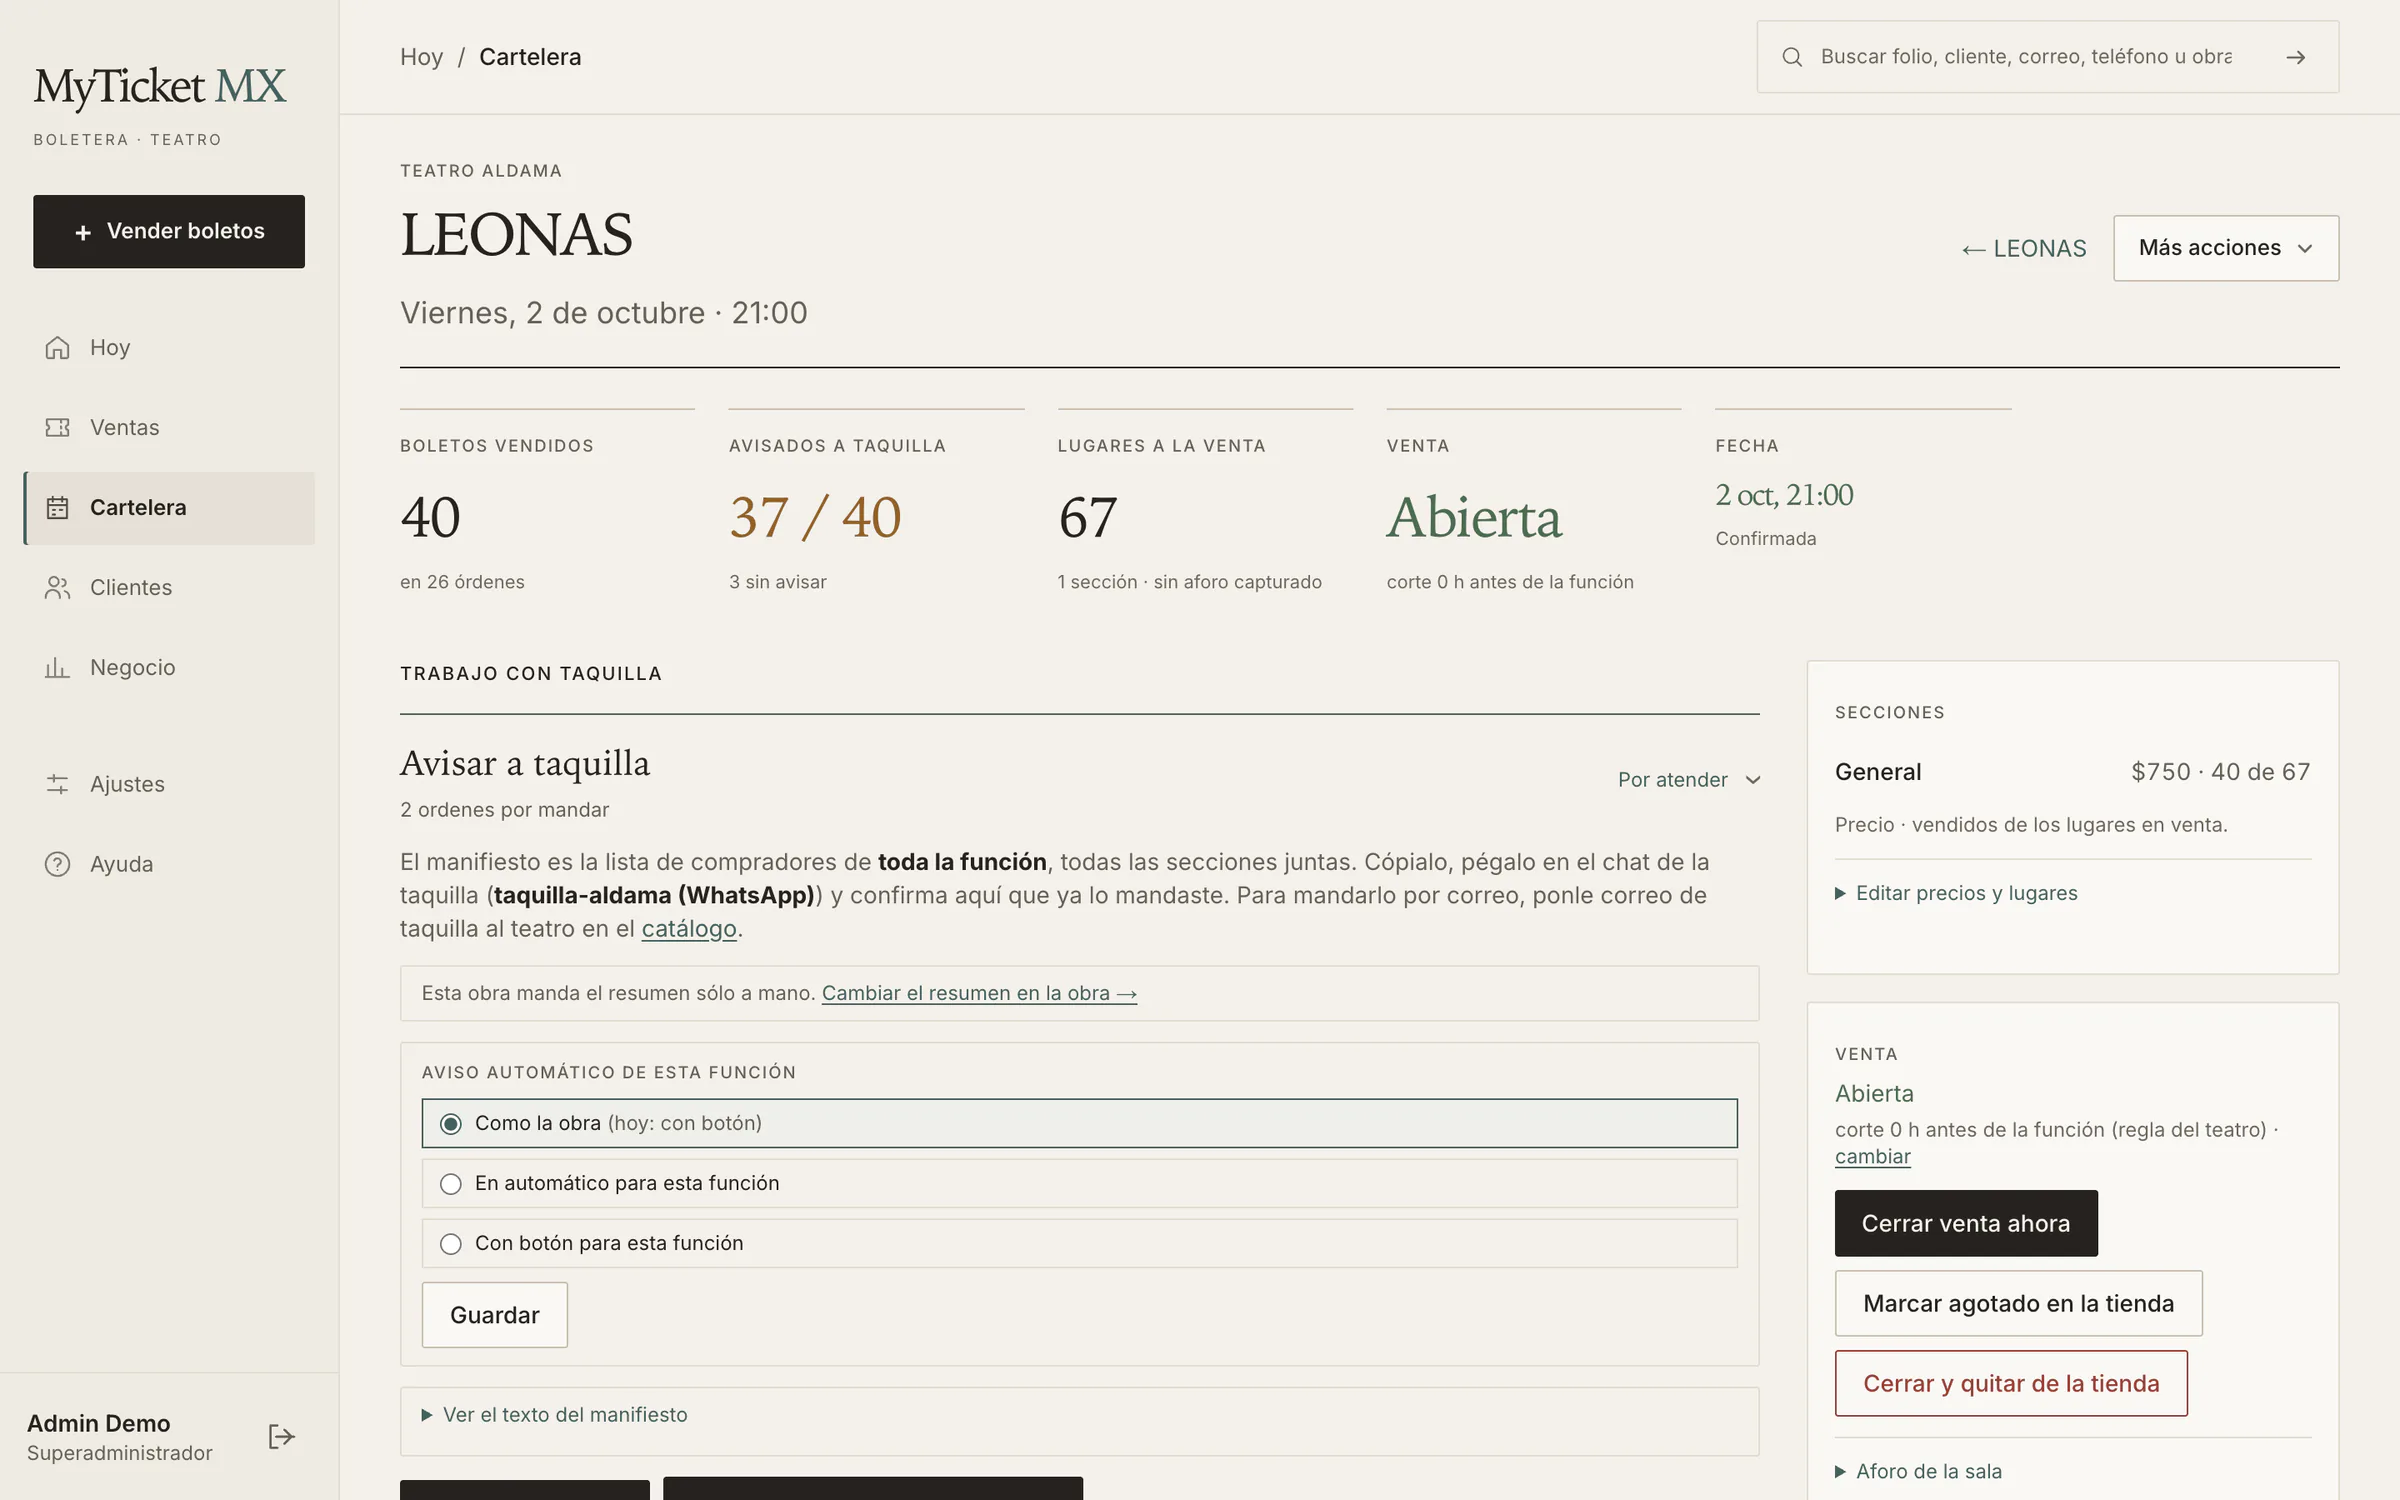Follow the 'catálogo' link
Viewport: 2400px width, 1500px height.
pyautogui.click(x=689, y=929)
